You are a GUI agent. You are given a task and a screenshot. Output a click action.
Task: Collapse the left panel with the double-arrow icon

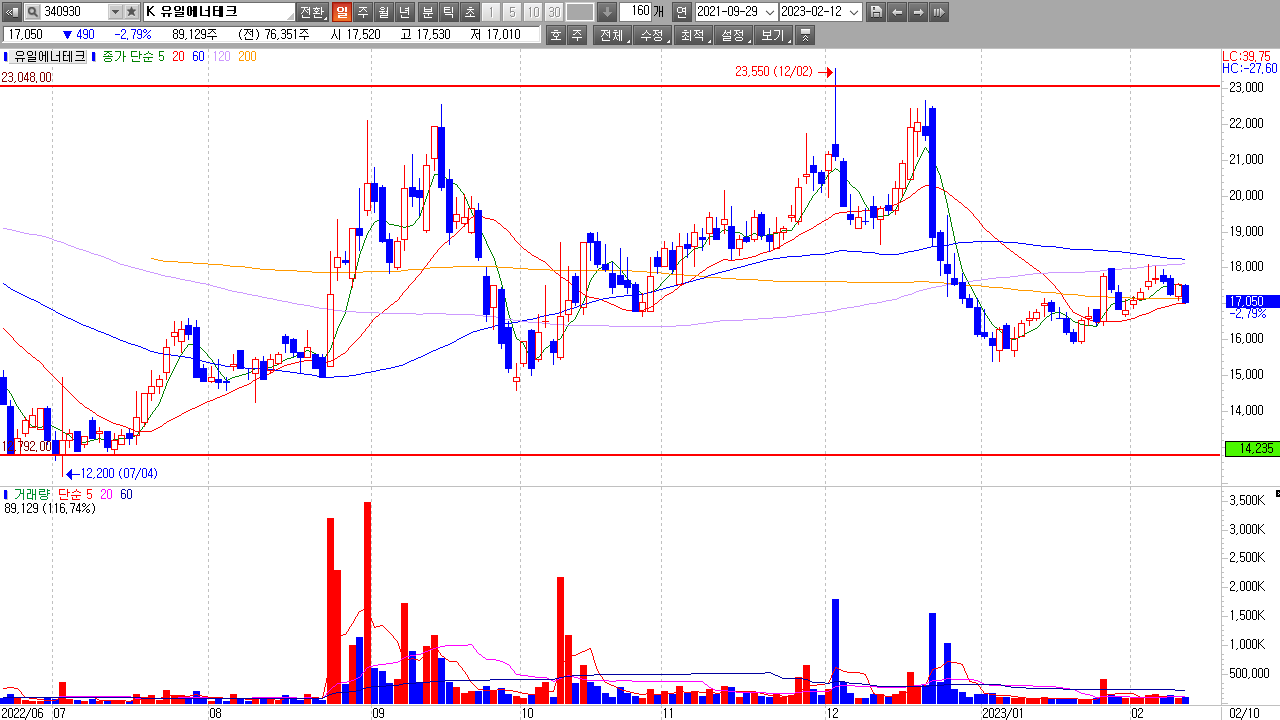(10, 12)
